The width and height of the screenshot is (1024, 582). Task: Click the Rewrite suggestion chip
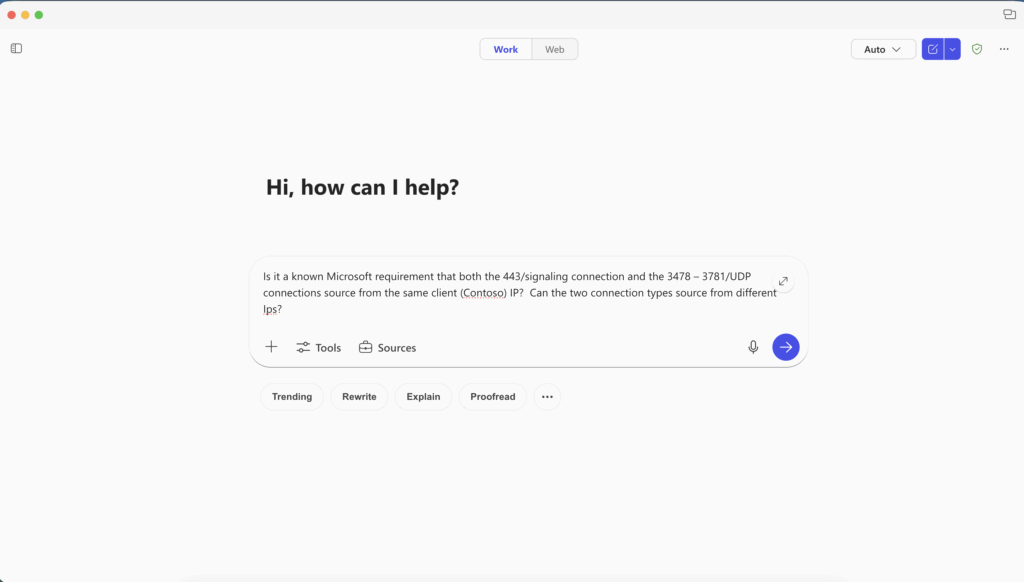click(x=359, y=397)
